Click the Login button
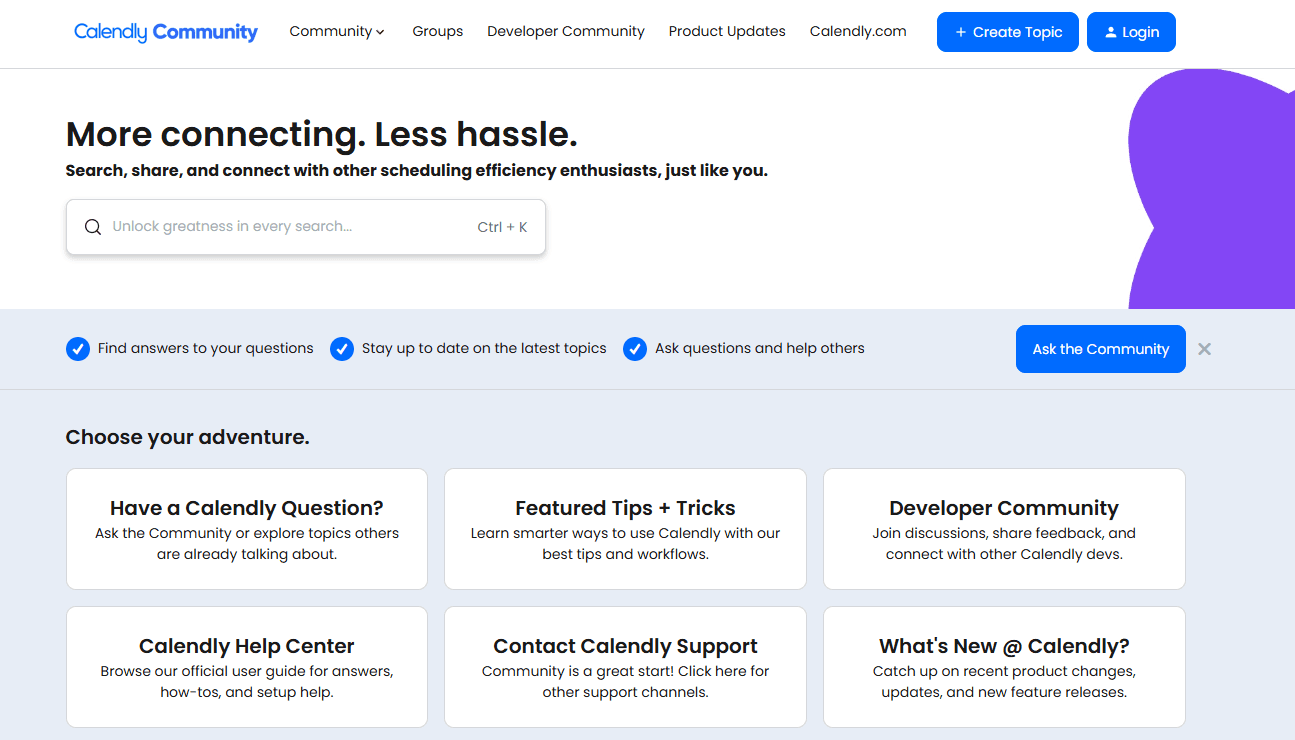 pos(1131,32)
